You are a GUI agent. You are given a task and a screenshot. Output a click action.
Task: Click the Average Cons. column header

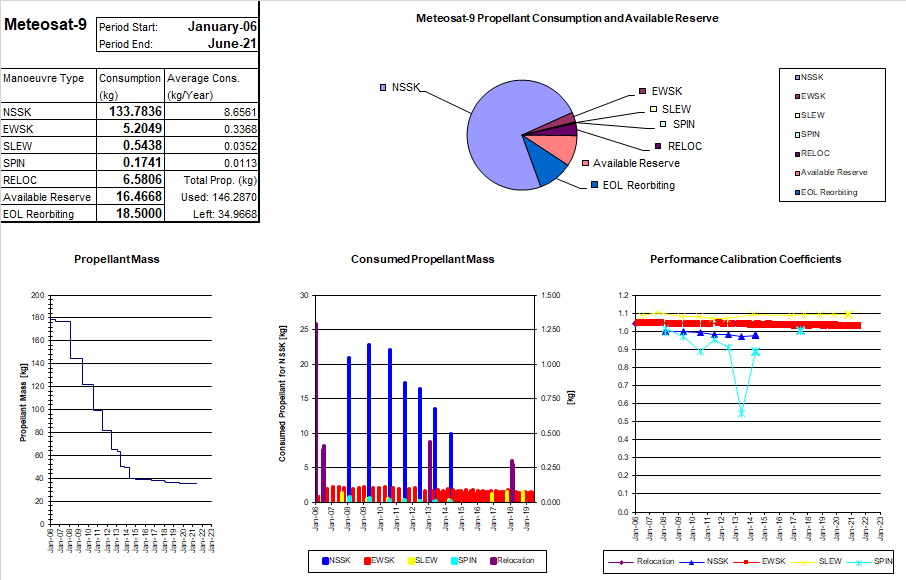203,78
